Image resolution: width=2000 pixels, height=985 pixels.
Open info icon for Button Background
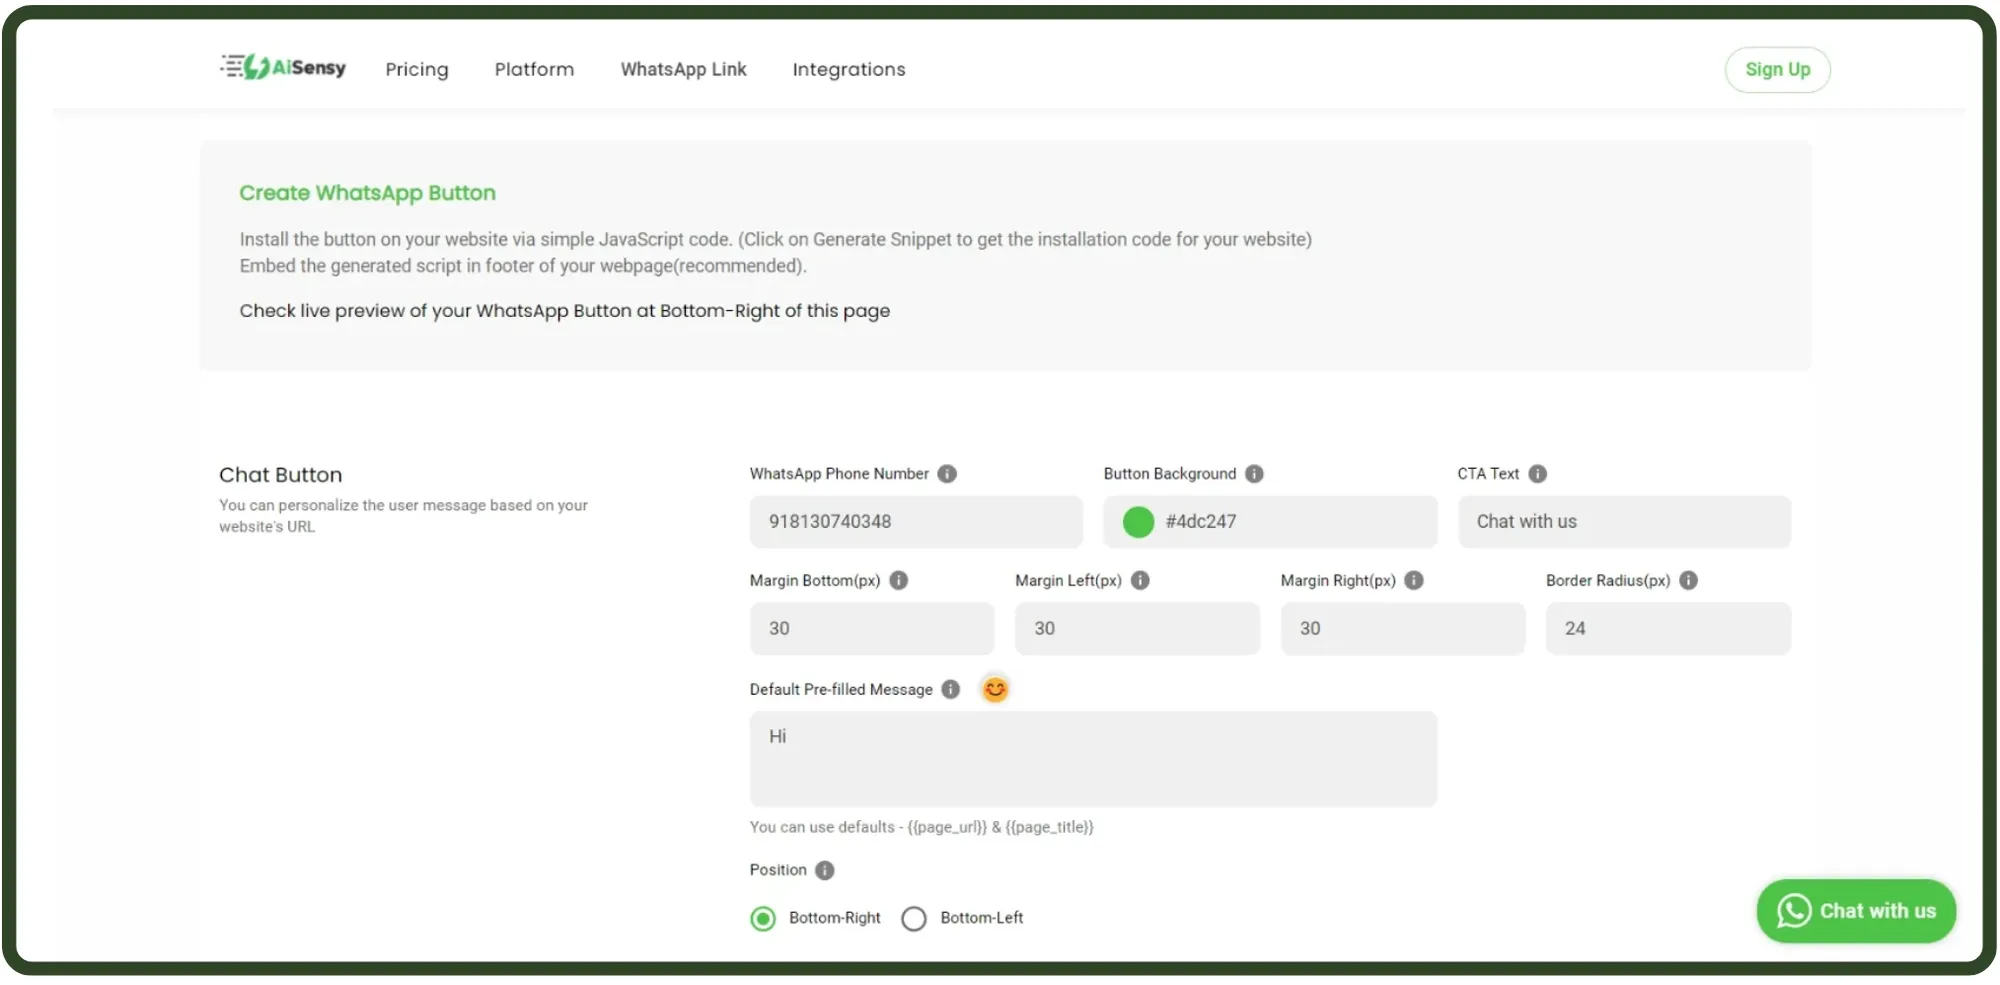coord(1254,474)
